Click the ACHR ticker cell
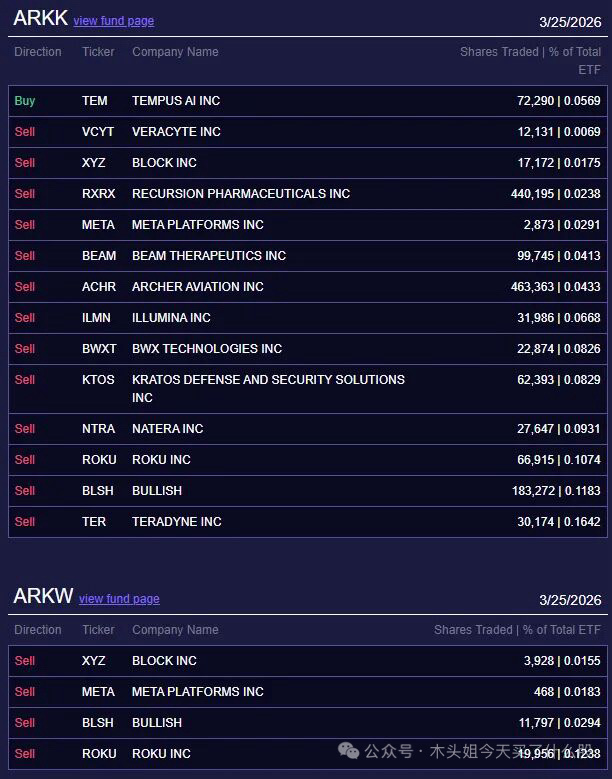 point(98,287)
